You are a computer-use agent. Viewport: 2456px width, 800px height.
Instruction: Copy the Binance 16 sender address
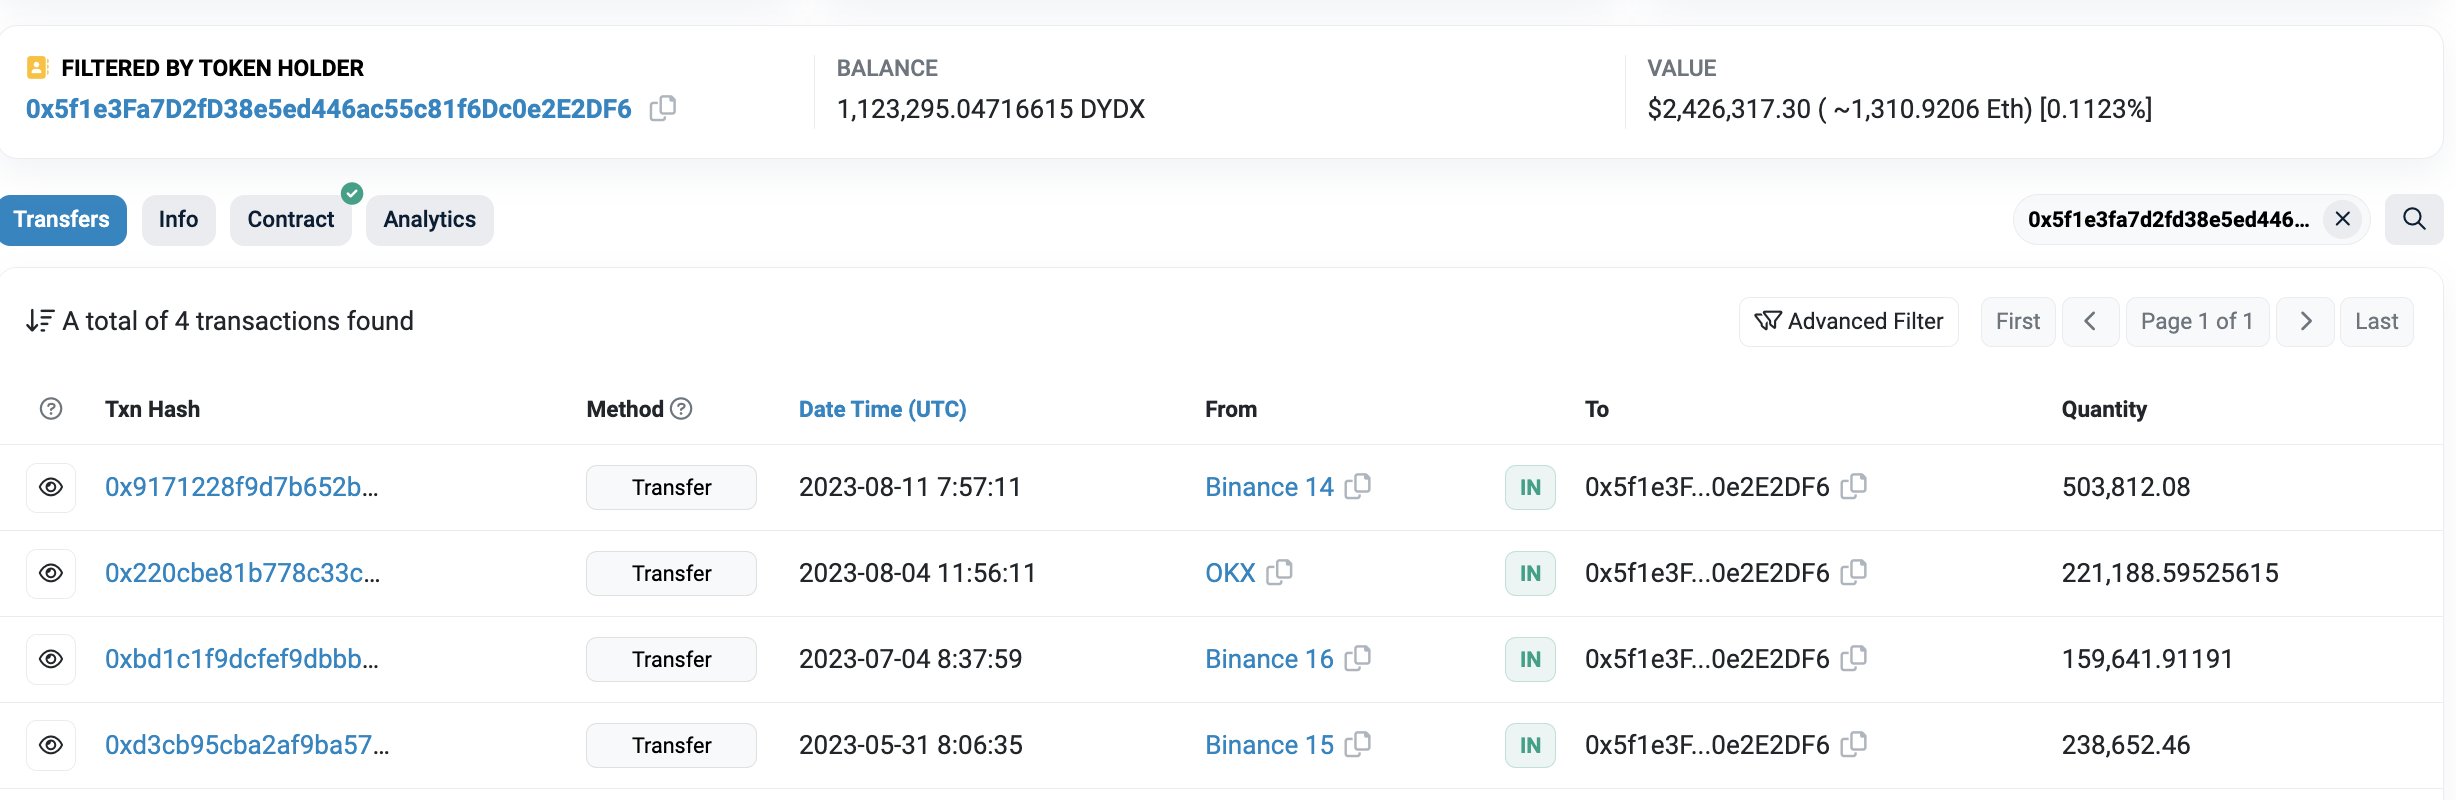(x=1357, y=659)
